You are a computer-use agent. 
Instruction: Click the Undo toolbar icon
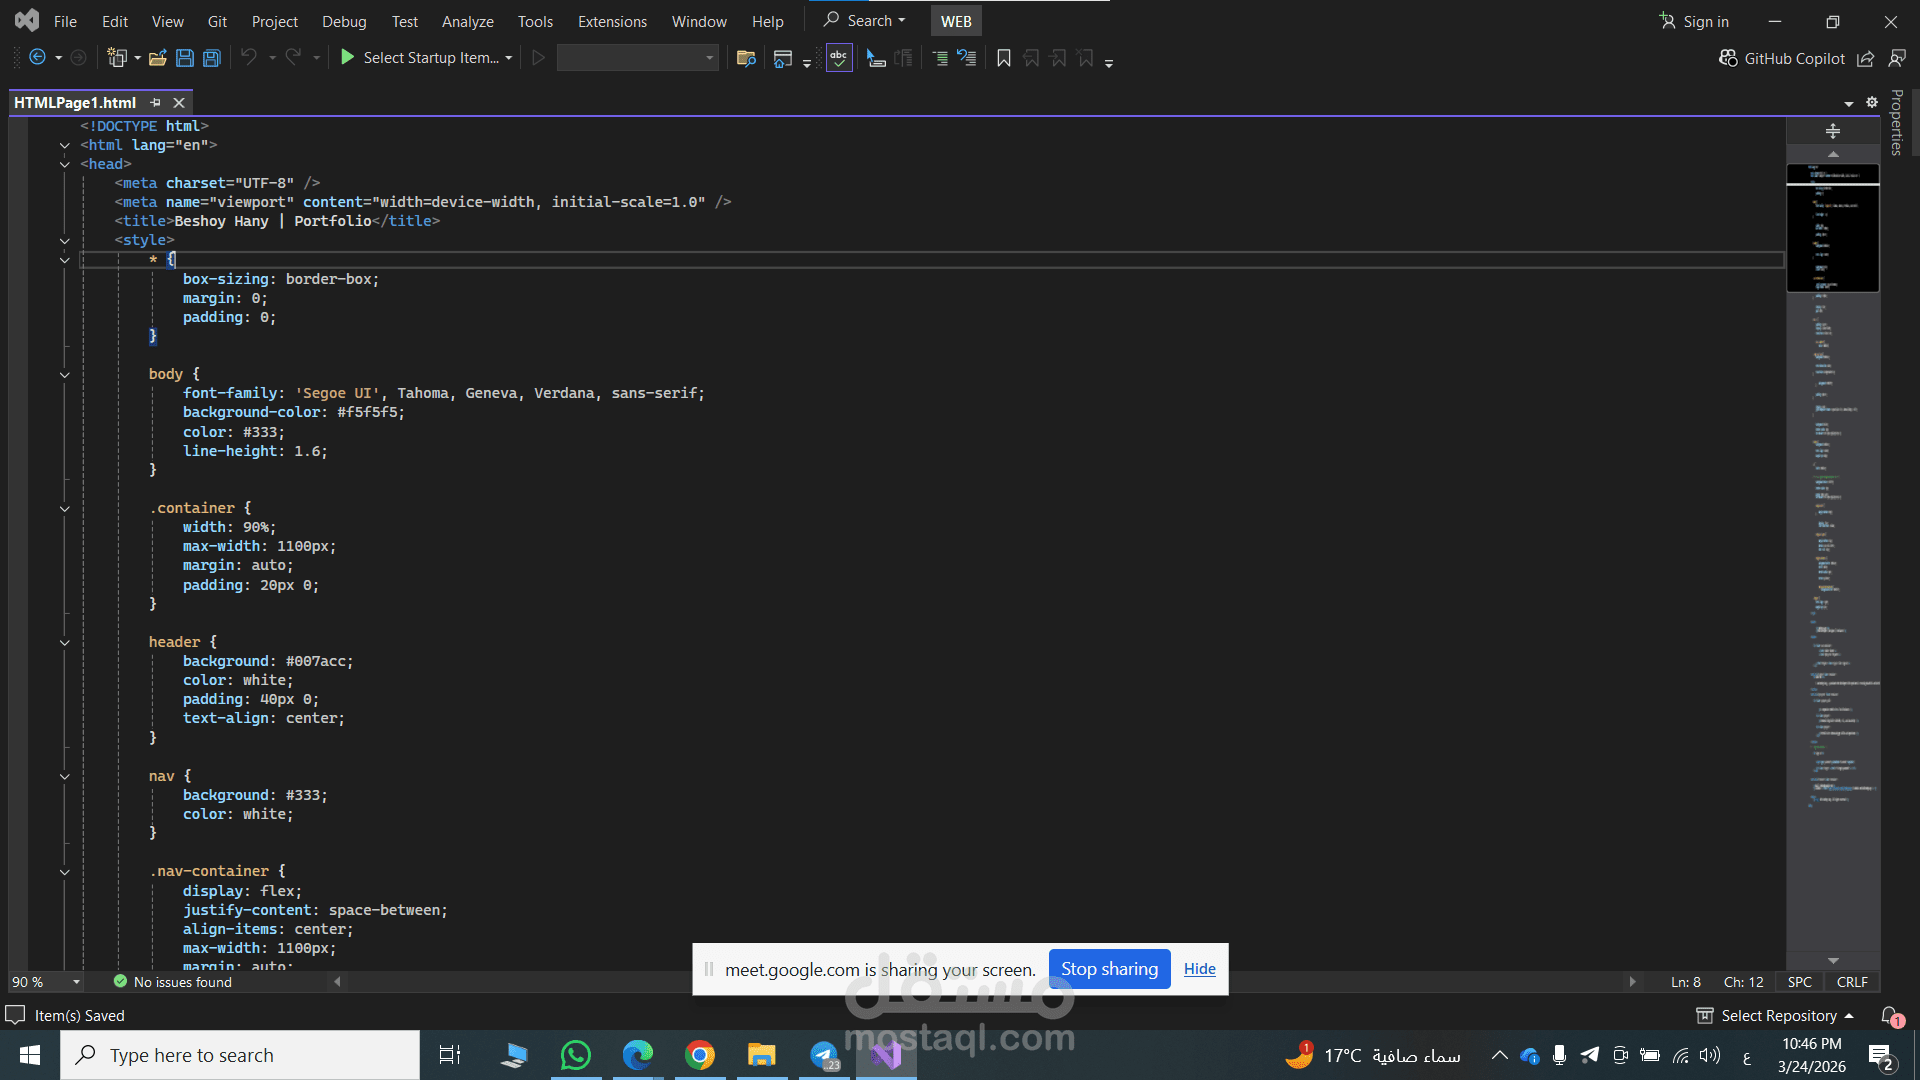point(249,58)
